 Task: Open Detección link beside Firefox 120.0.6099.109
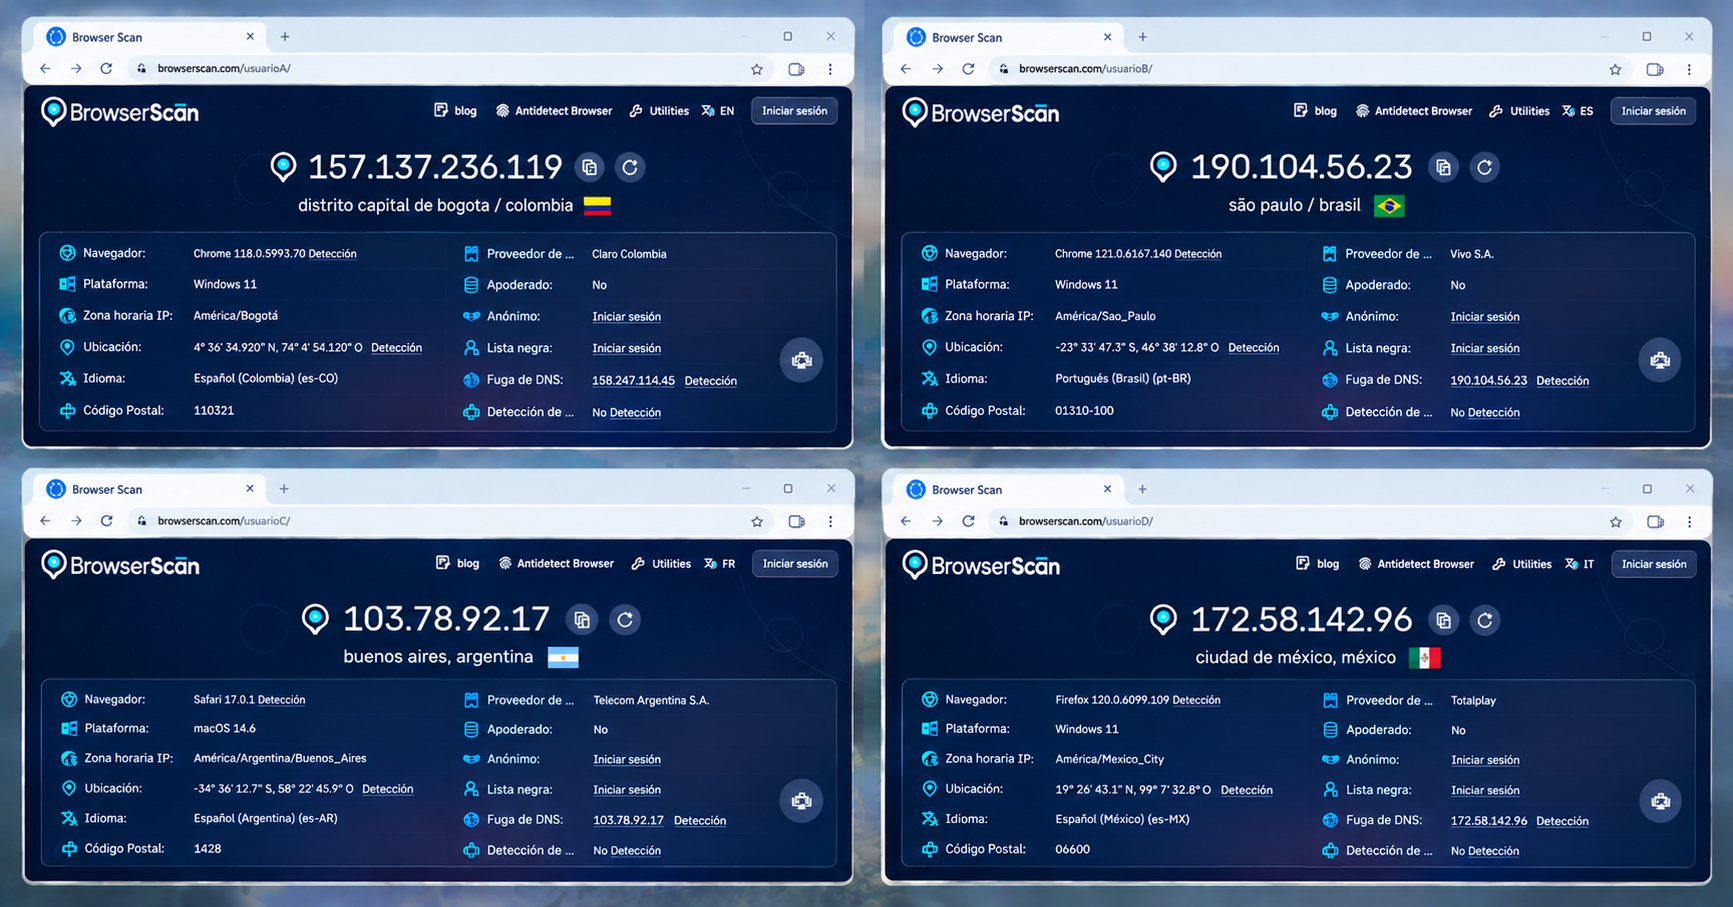[x=1196, y=700]
